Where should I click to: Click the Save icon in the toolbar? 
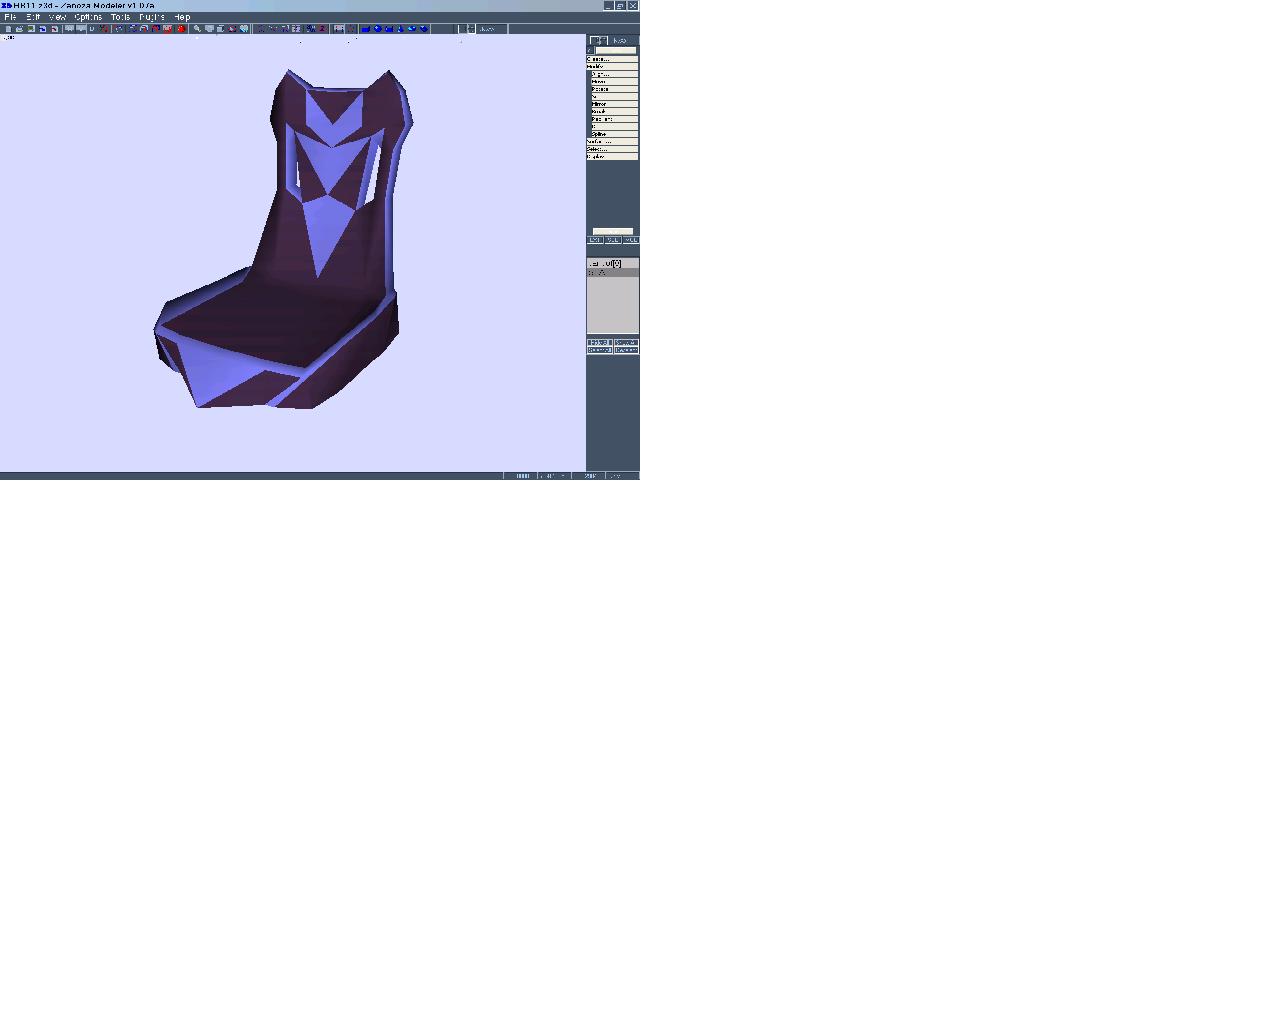[31, 29]
